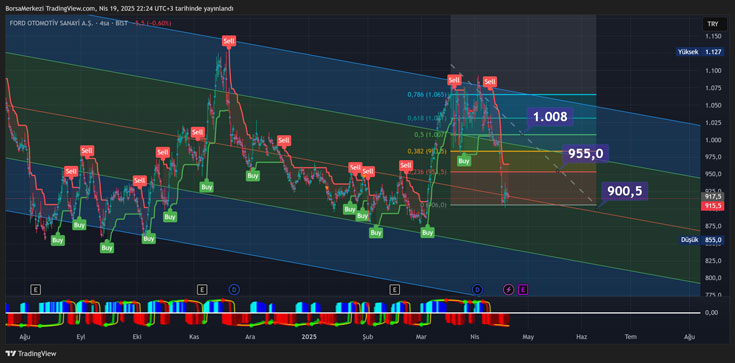This screenshot has width=735, height=363.
Task: Click the BorsaMerkezi publication header text
Action: tap(120, 8)
